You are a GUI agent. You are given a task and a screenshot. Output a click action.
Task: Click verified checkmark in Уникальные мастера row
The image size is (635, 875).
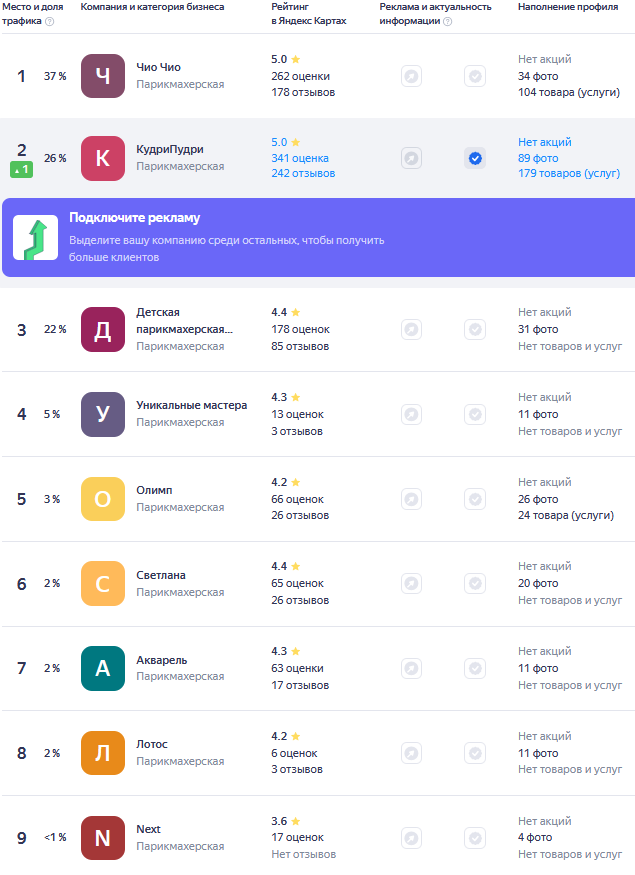[x=475, y=414]
